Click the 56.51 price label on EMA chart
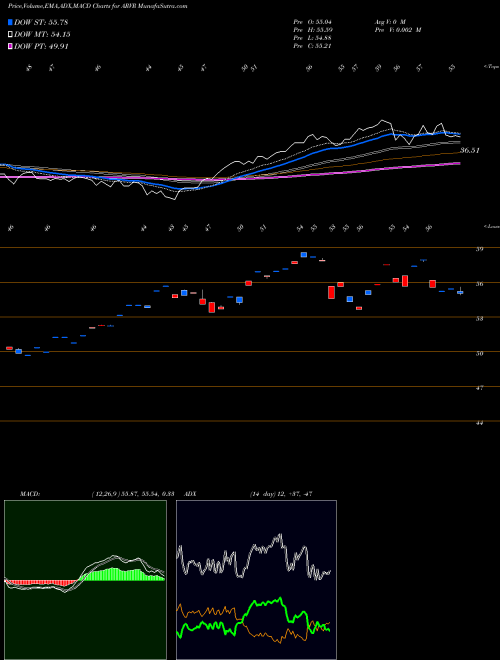The image size is (500, 660). (470, 150)
